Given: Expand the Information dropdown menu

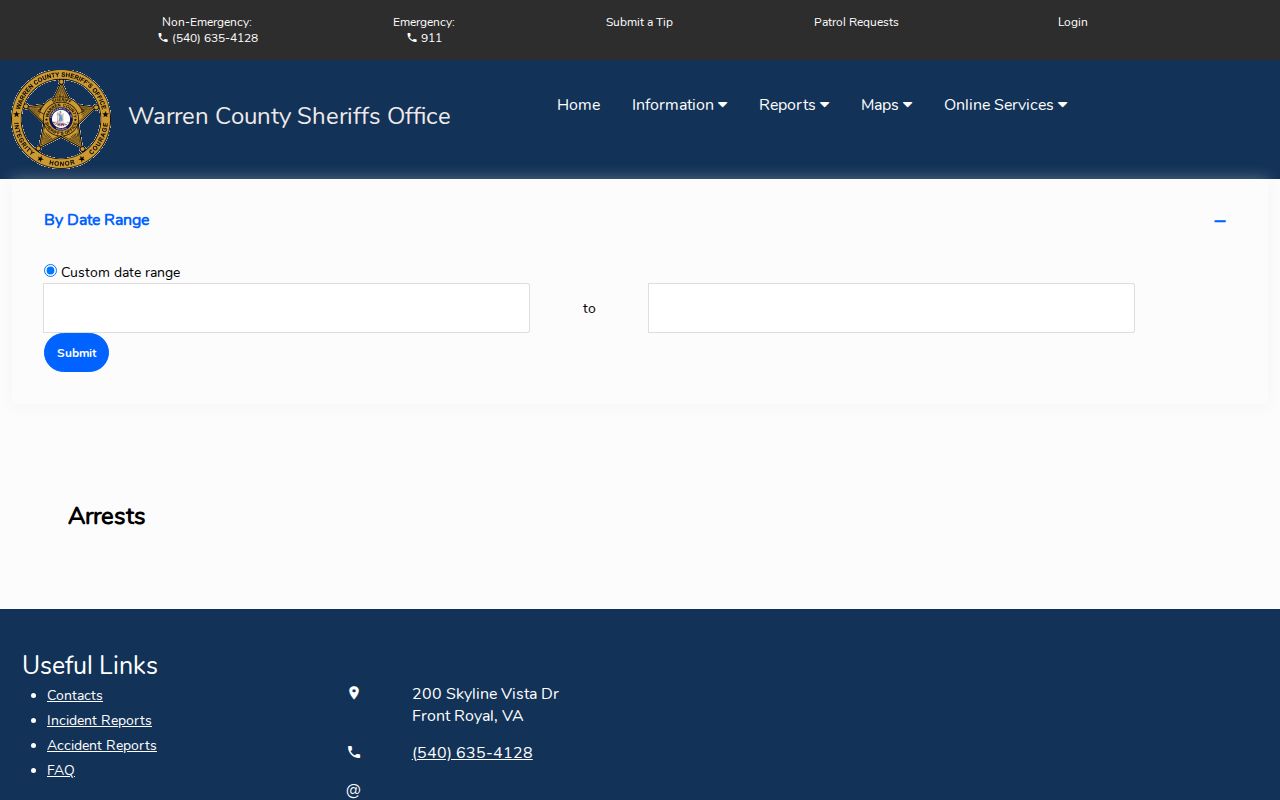Looking at the screenshot, I should point(679,105).
